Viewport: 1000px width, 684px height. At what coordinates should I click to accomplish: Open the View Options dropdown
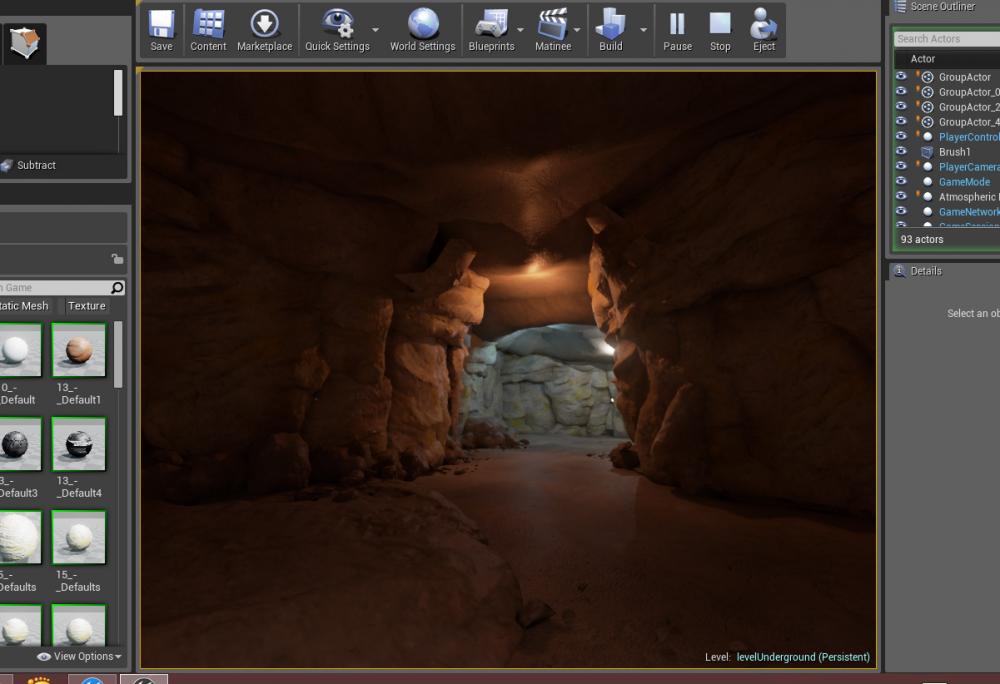click(x=80, y=657)
